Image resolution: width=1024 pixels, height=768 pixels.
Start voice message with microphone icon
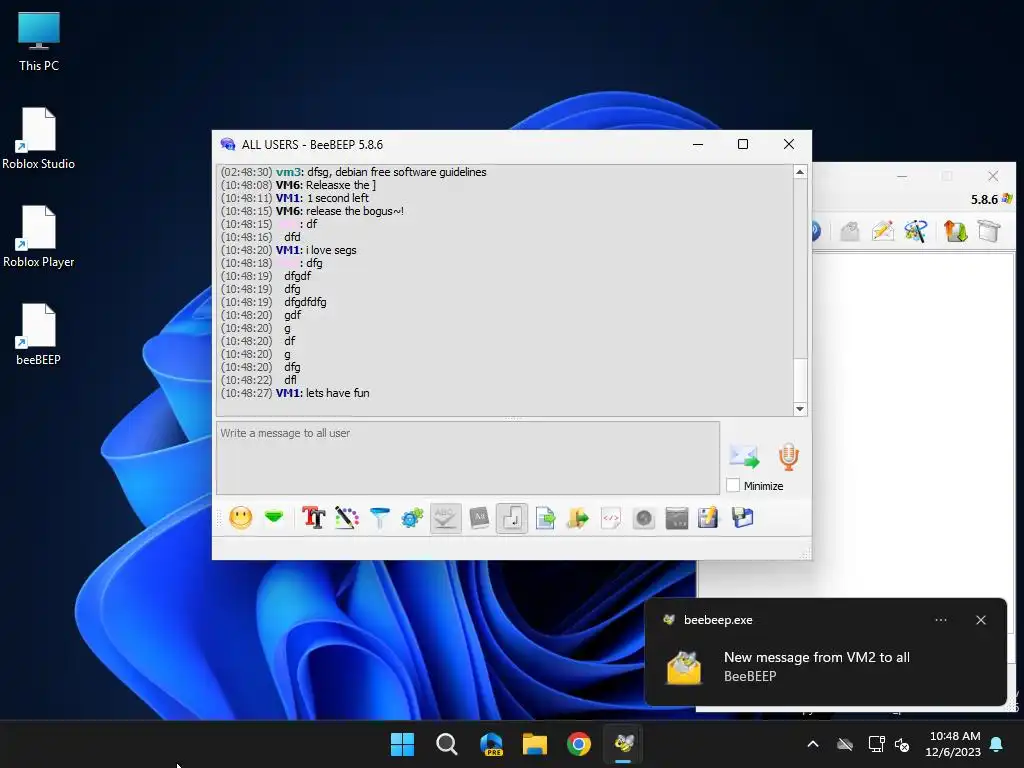pos(788,457)
